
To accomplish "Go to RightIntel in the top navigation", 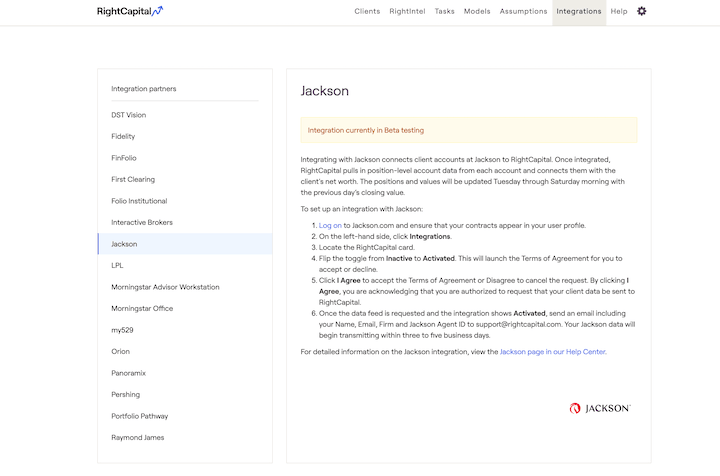I will point(407,11).
